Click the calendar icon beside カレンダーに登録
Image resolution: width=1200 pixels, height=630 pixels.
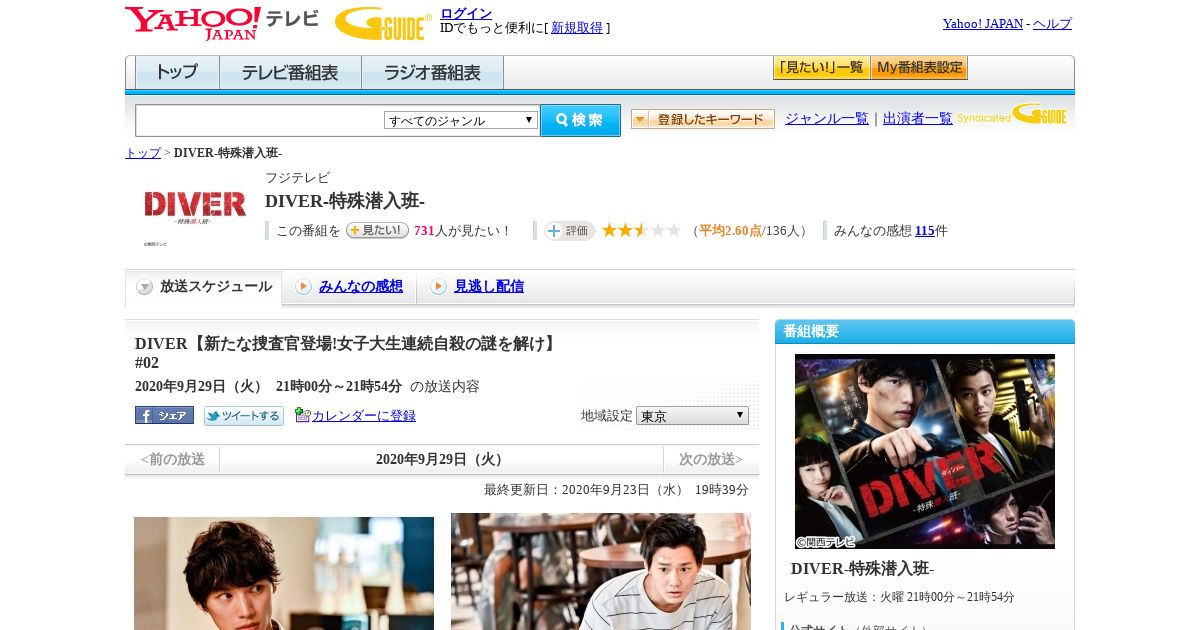(303, 415)
